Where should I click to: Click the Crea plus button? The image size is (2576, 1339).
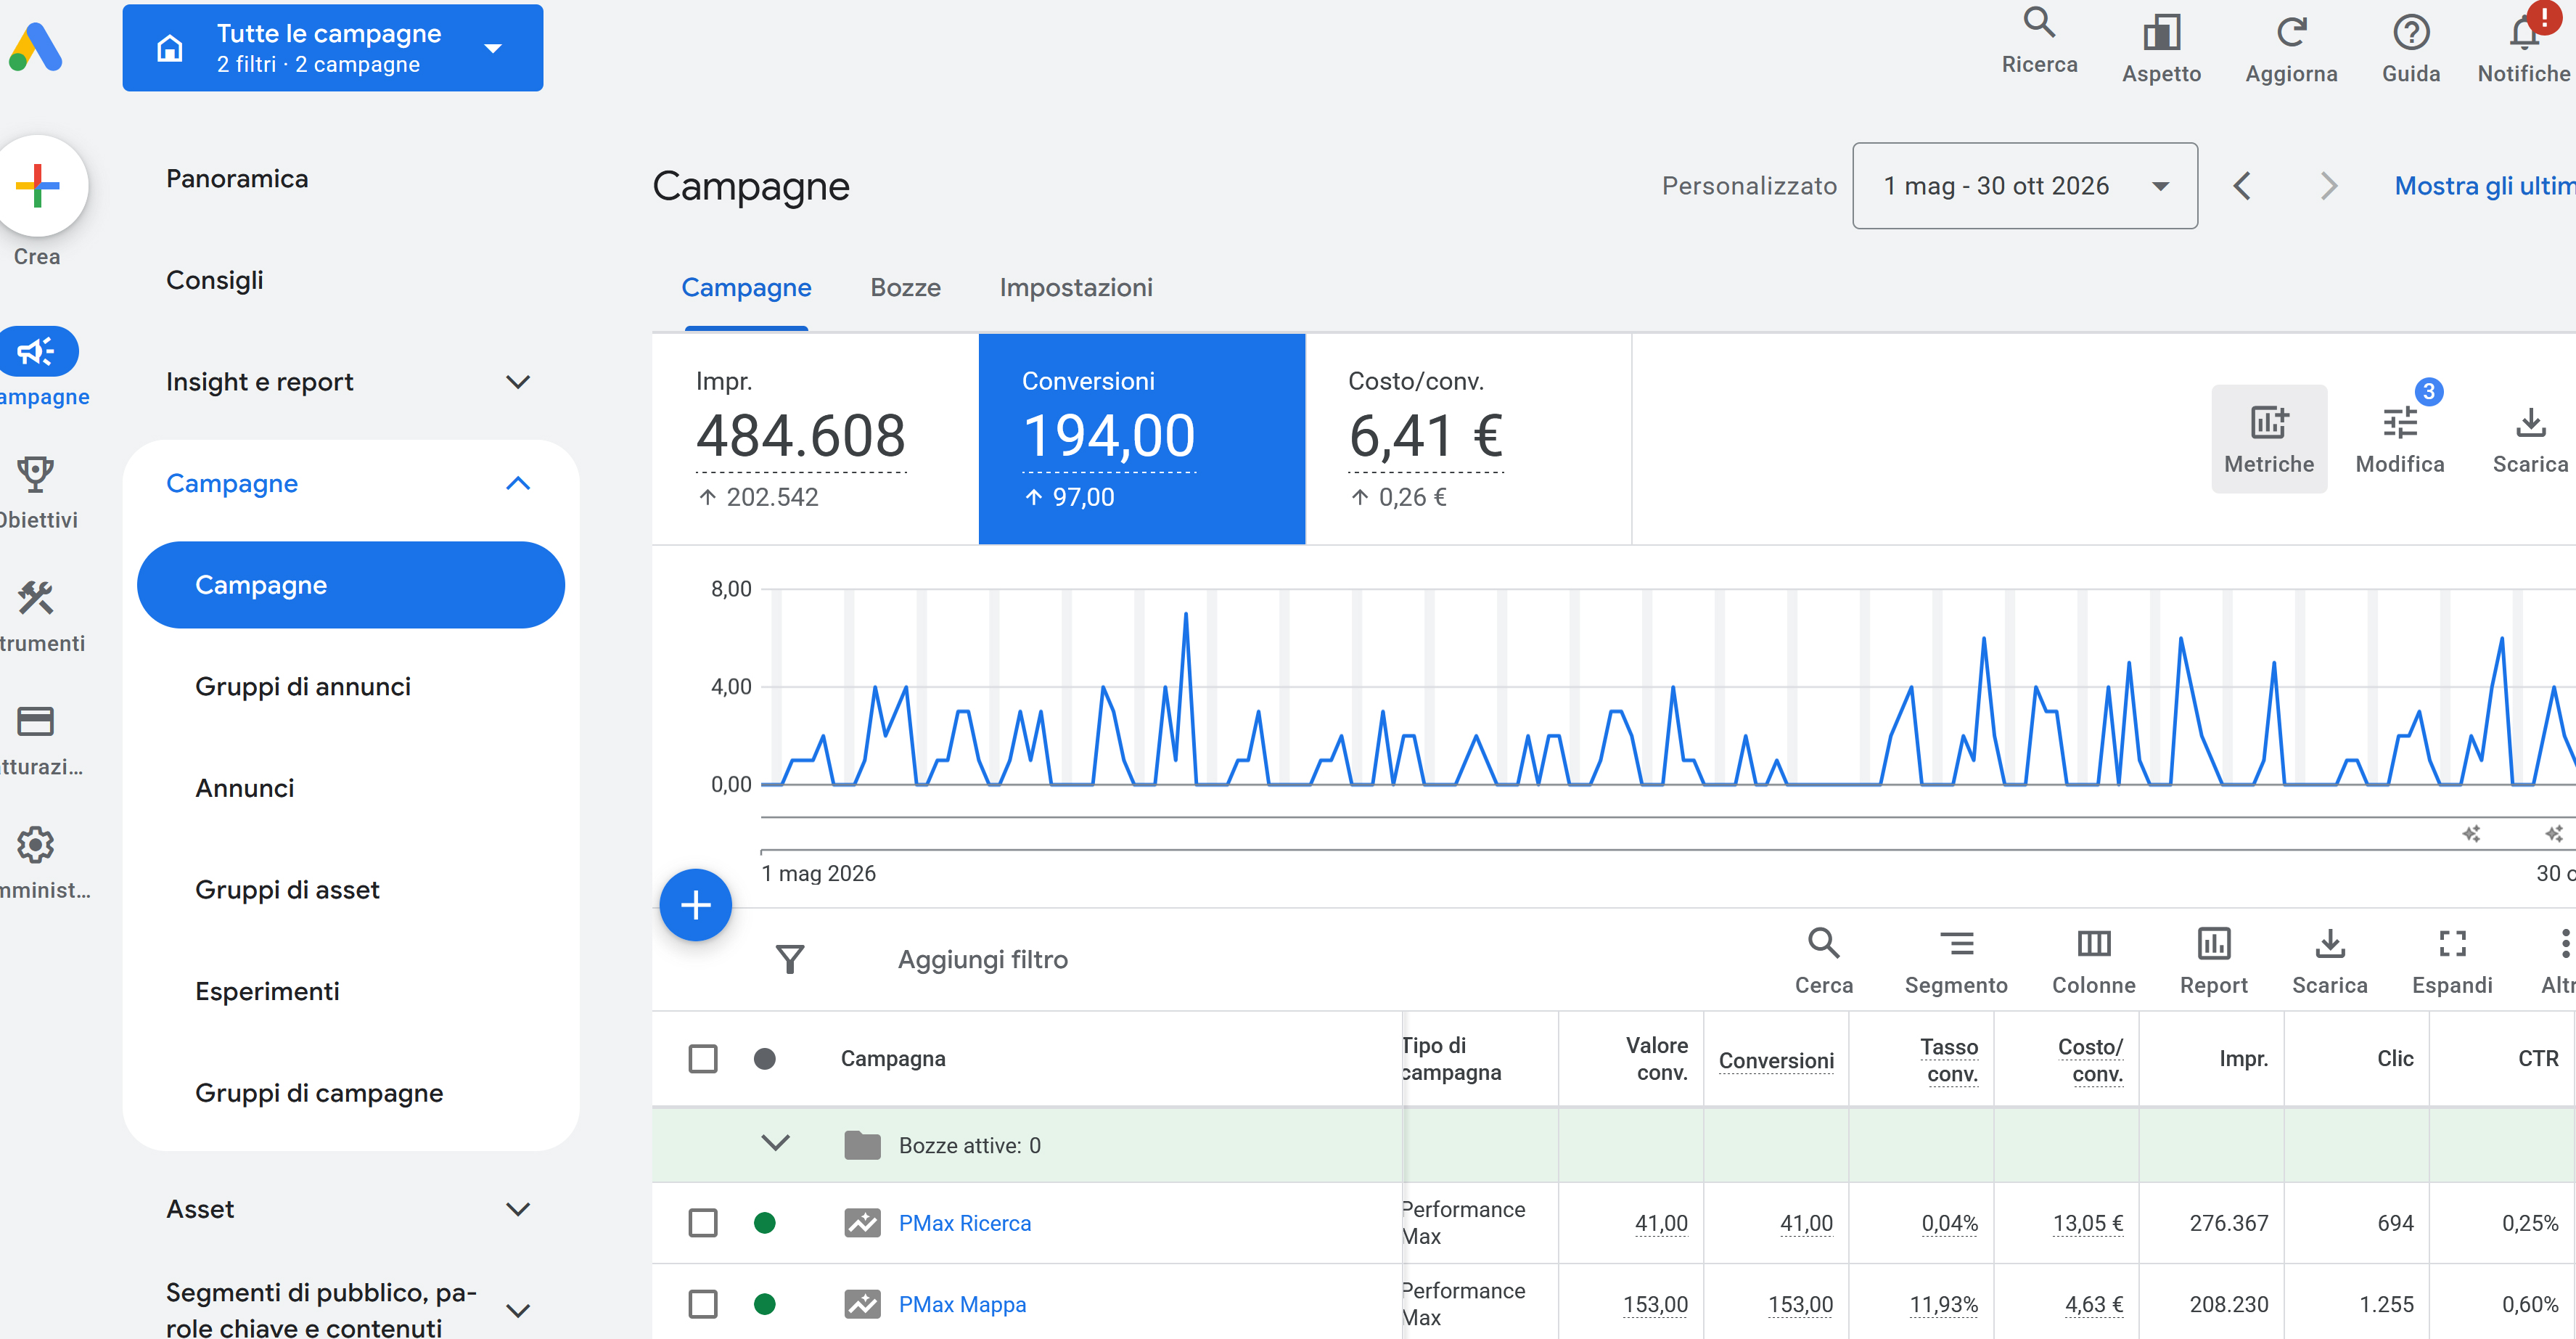point(38,186)
